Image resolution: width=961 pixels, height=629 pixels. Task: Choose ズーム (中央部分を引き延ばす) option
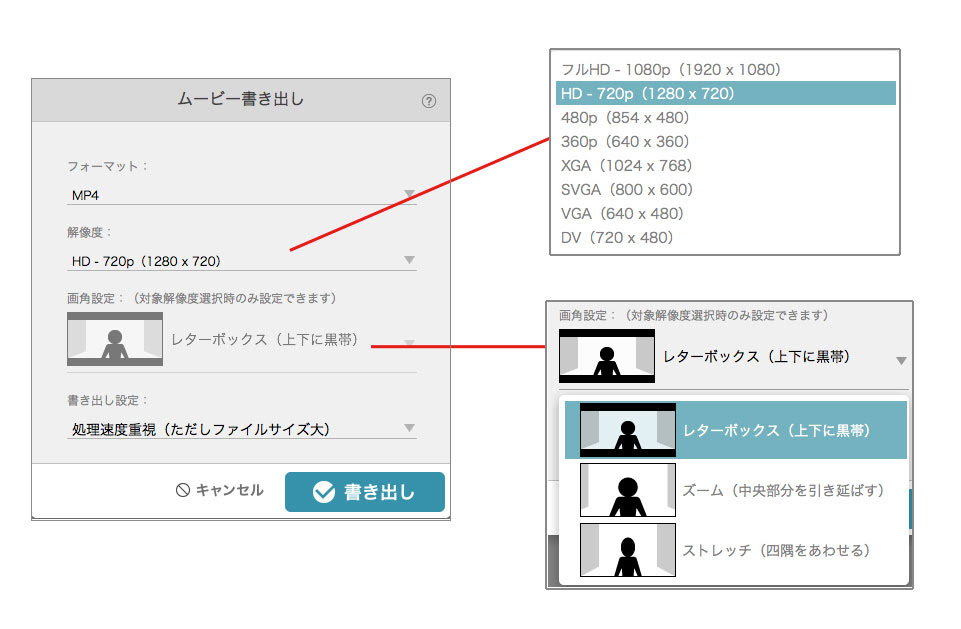pyautogui.click(x=735, y=490)
